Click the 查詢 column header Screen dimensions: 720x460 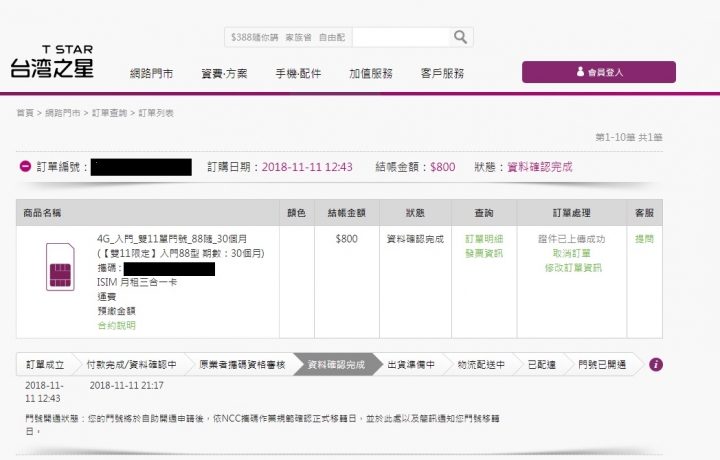484,213
